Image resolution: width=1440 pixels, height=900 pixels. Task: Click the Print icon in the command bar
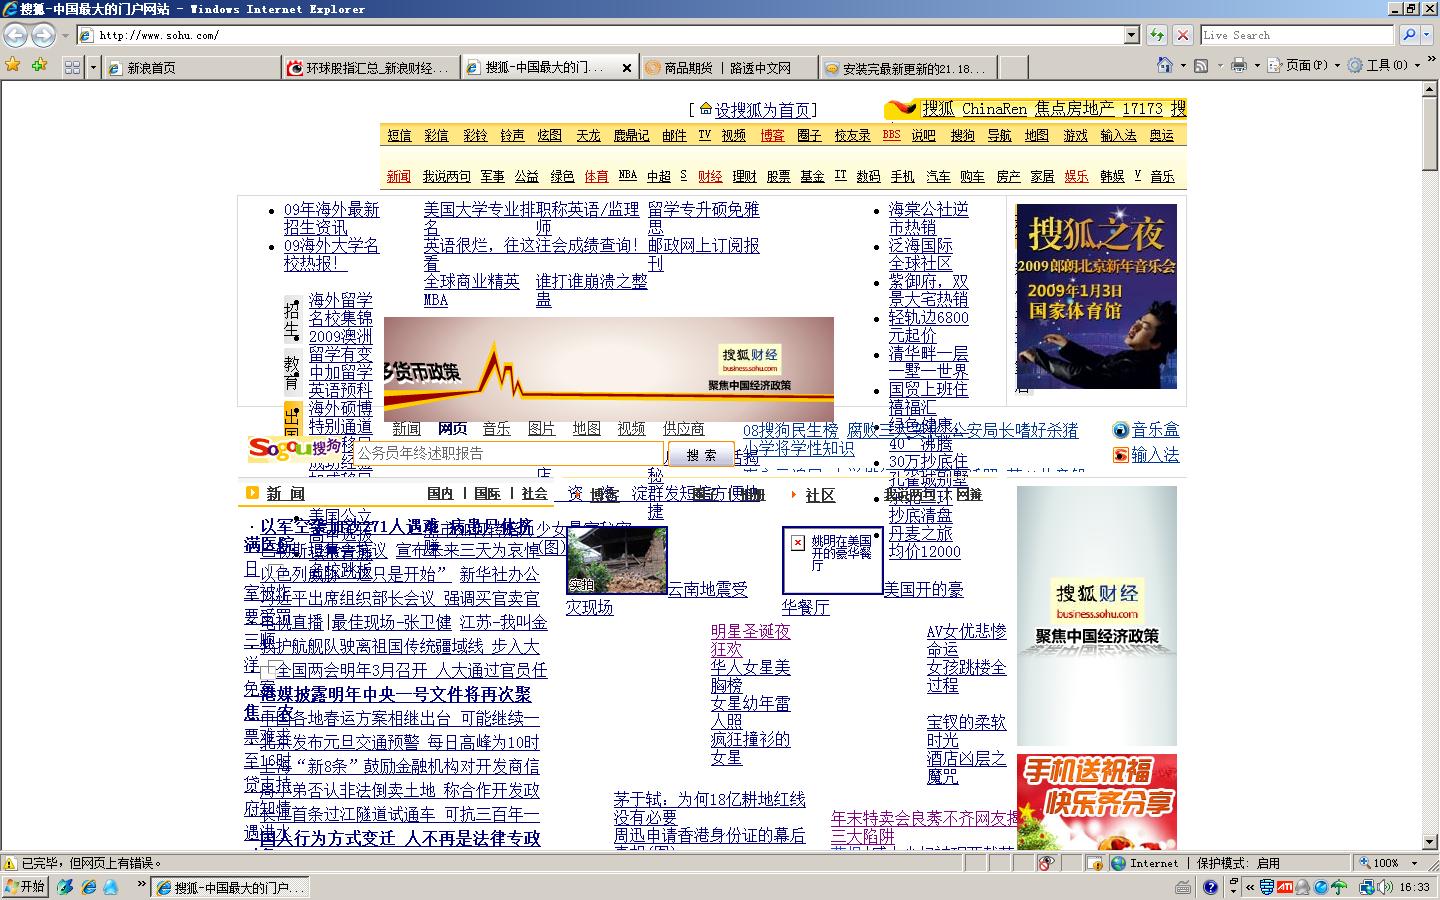point(1239,65)
